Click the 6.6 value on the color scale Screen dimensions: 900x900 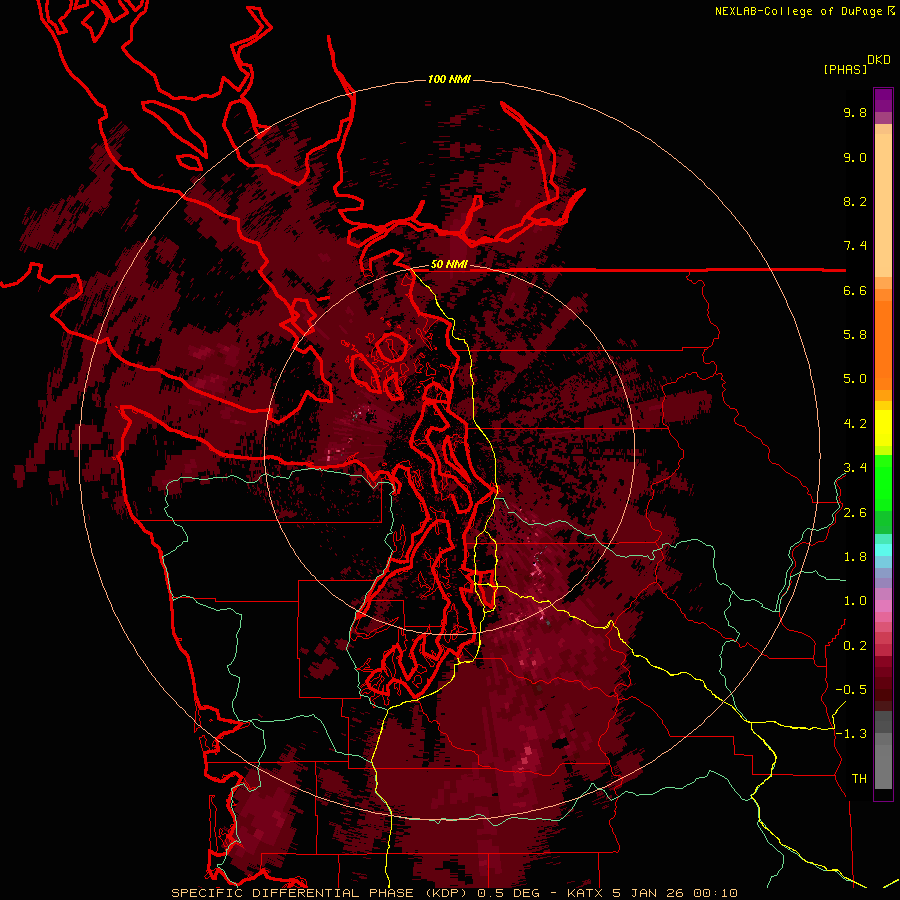pos(855,290)
